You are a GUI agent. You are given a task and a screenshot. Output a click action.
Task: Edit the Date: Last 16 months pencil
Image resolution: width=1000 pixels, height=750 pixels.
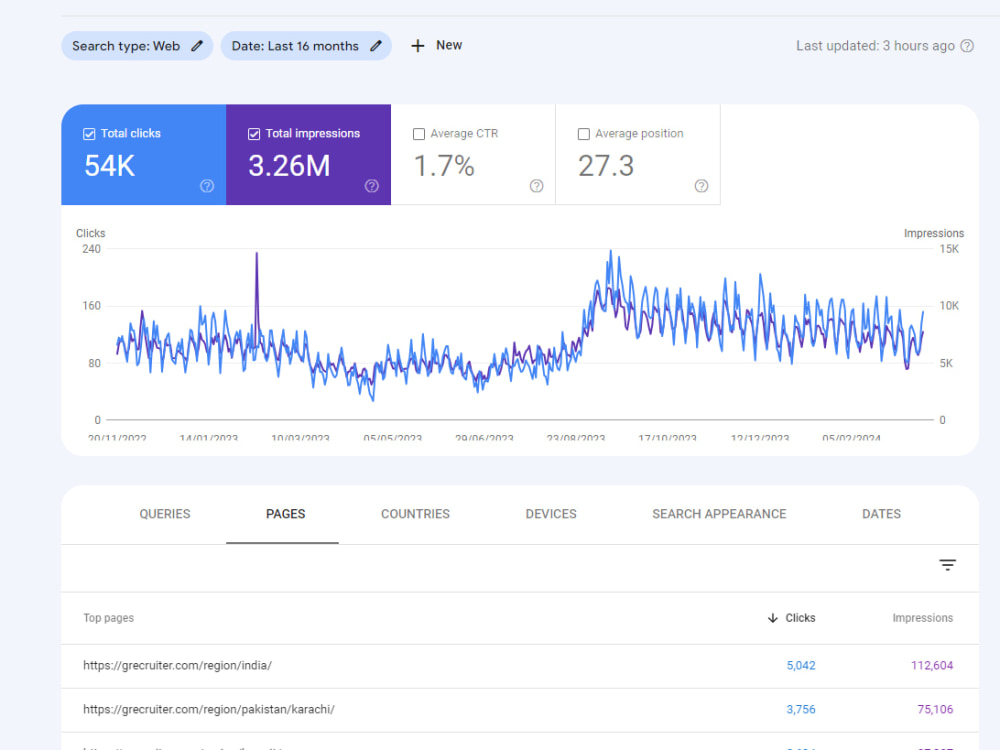[376, 46]
